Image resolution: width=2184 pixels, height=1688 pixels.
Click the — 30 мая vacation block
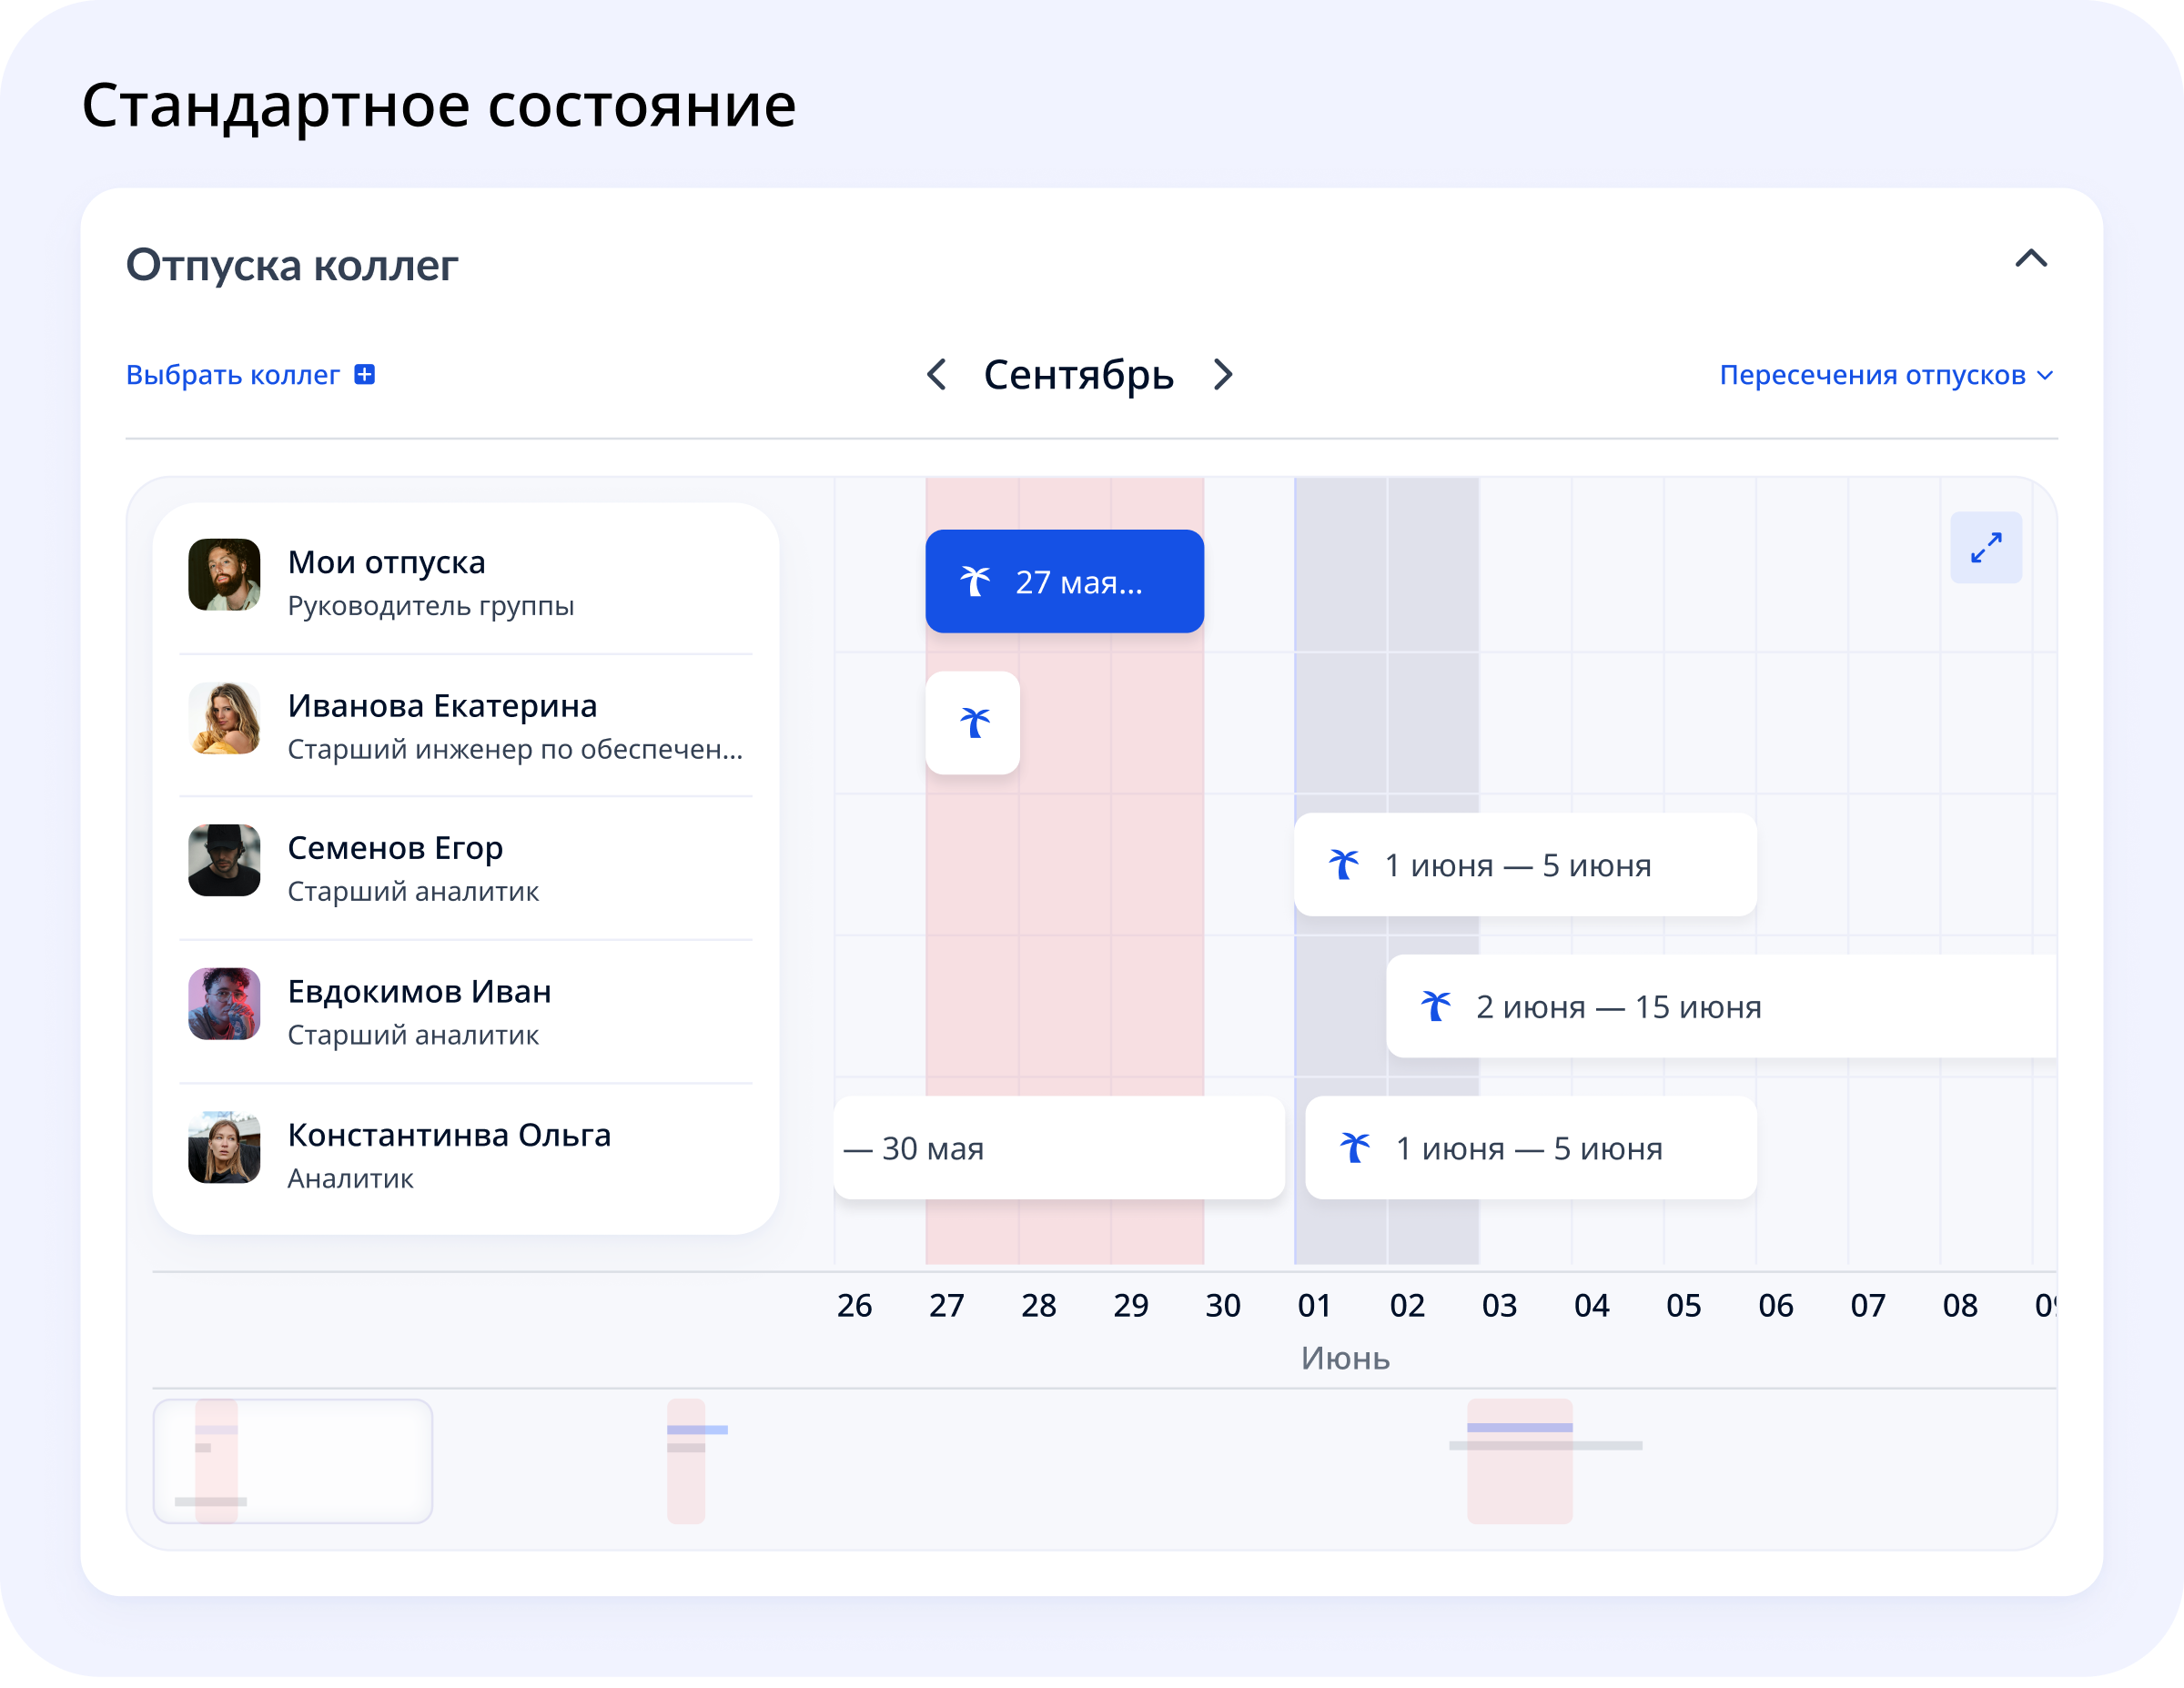click(1058, 1148)
